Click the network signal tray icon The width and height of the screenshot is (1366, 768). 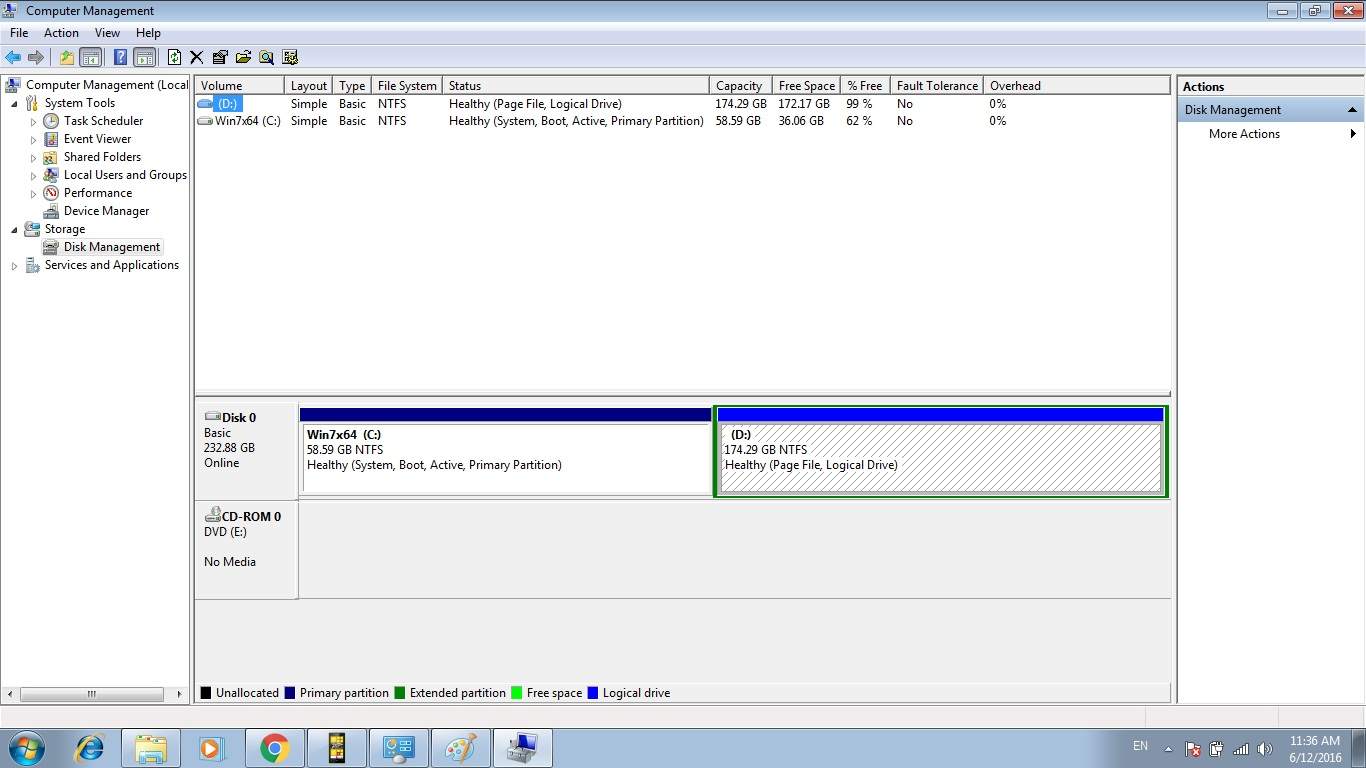[x=1240, y=748]
